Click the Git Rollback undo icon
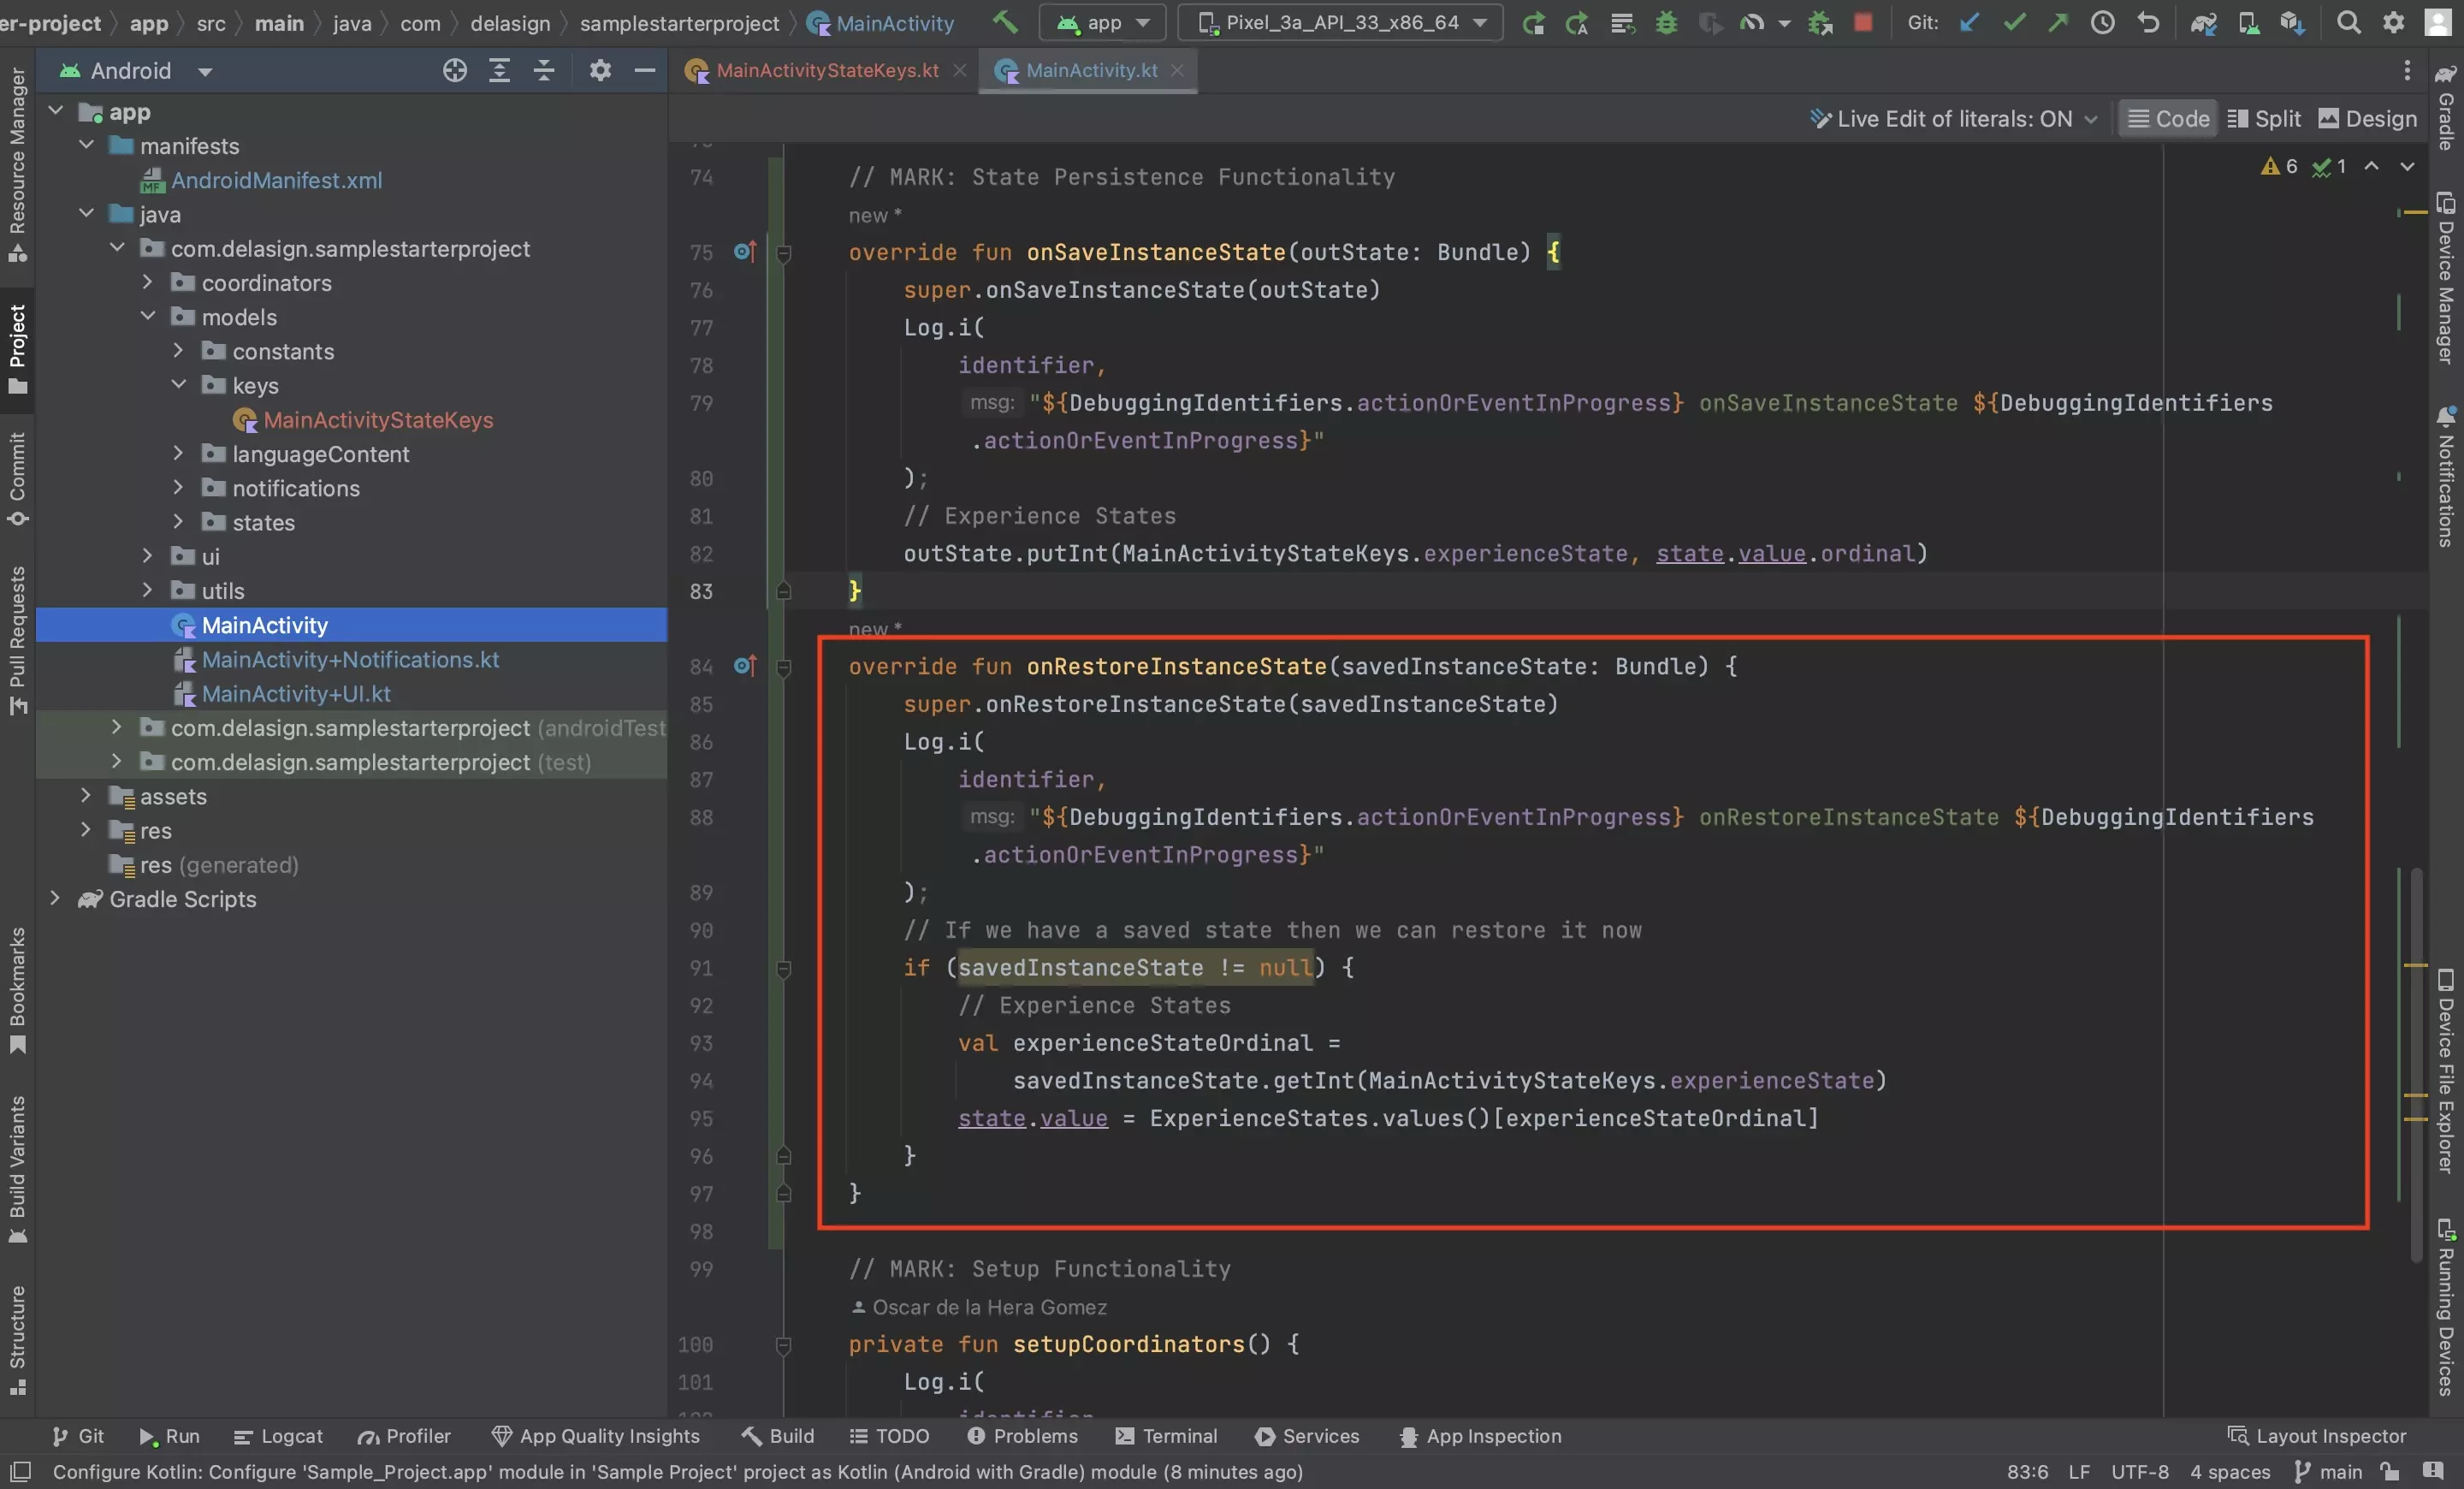 [x=2148, y=22]
